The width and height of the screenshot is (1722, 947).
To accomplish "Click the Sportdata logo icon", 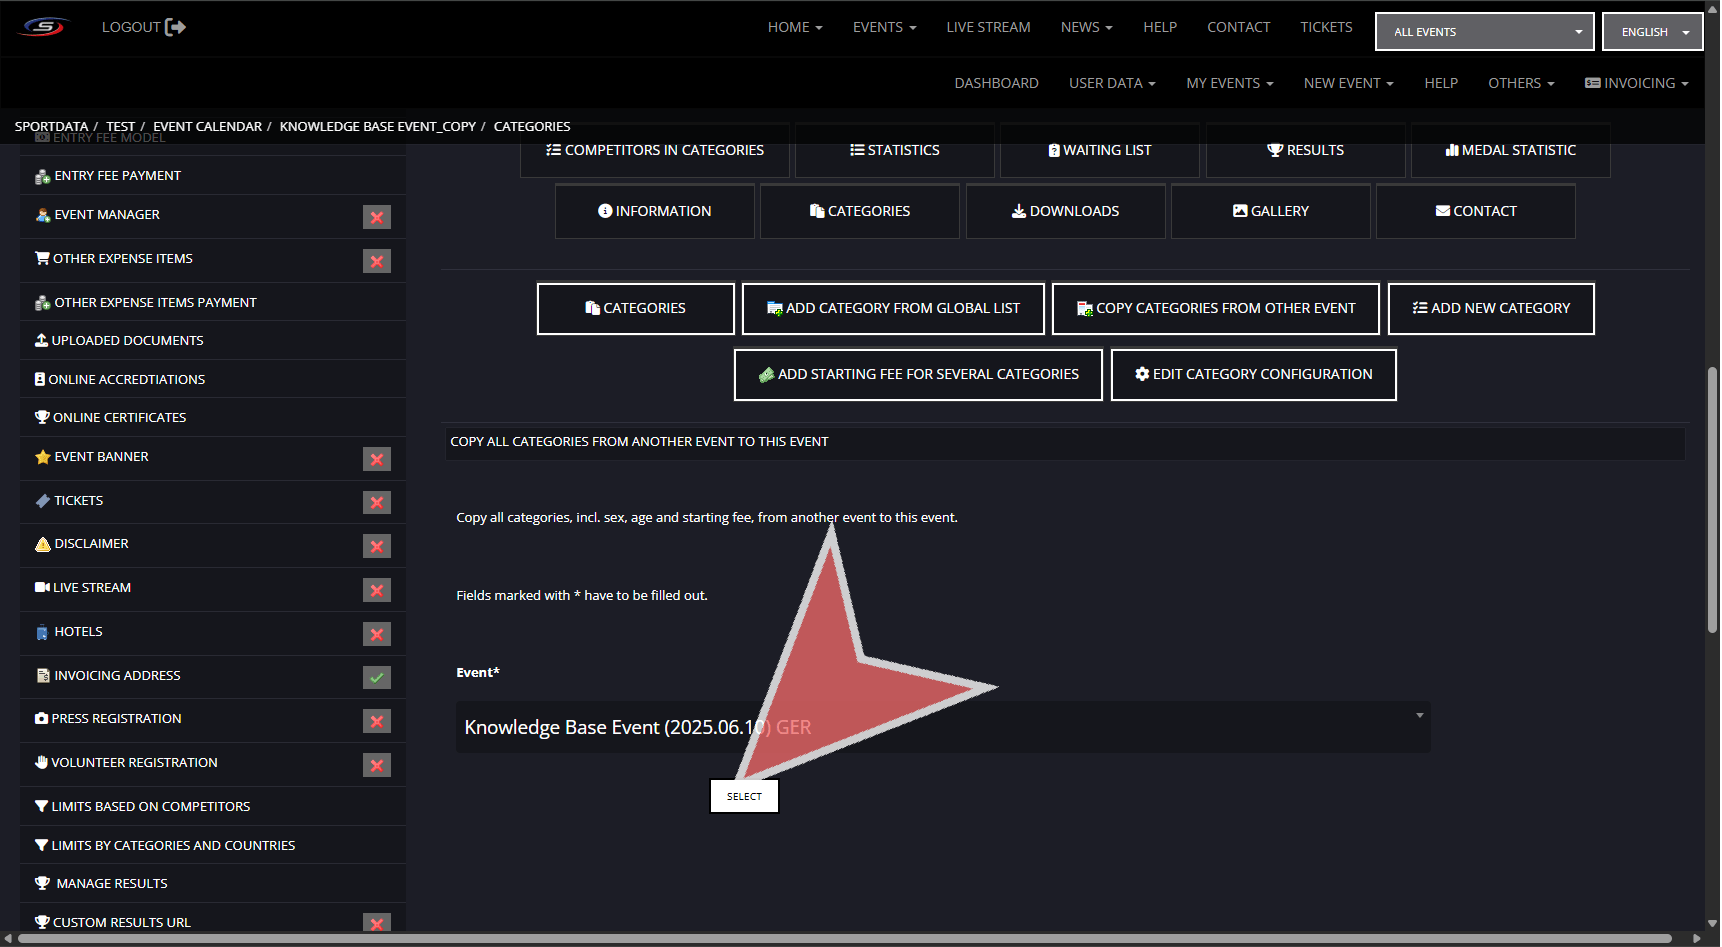I will click(44, 27).
